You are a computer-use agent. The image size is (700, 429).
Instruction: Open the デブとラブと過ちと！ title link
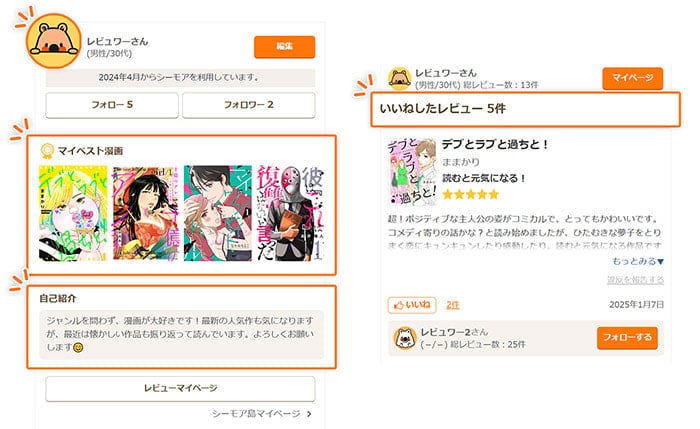click(495, 144)
